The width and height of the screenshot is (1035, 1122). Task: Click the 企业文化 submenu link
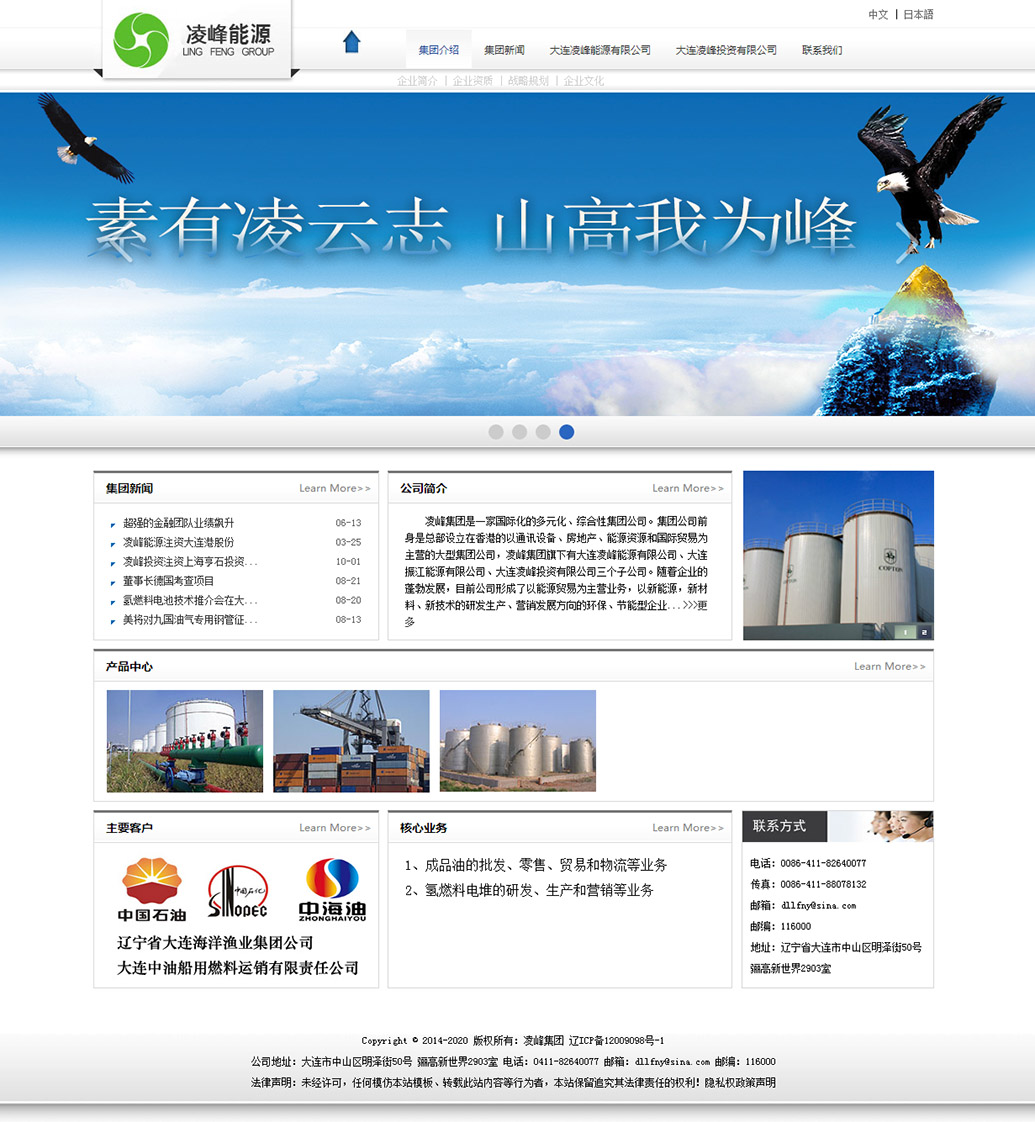(x=584, y=81)
